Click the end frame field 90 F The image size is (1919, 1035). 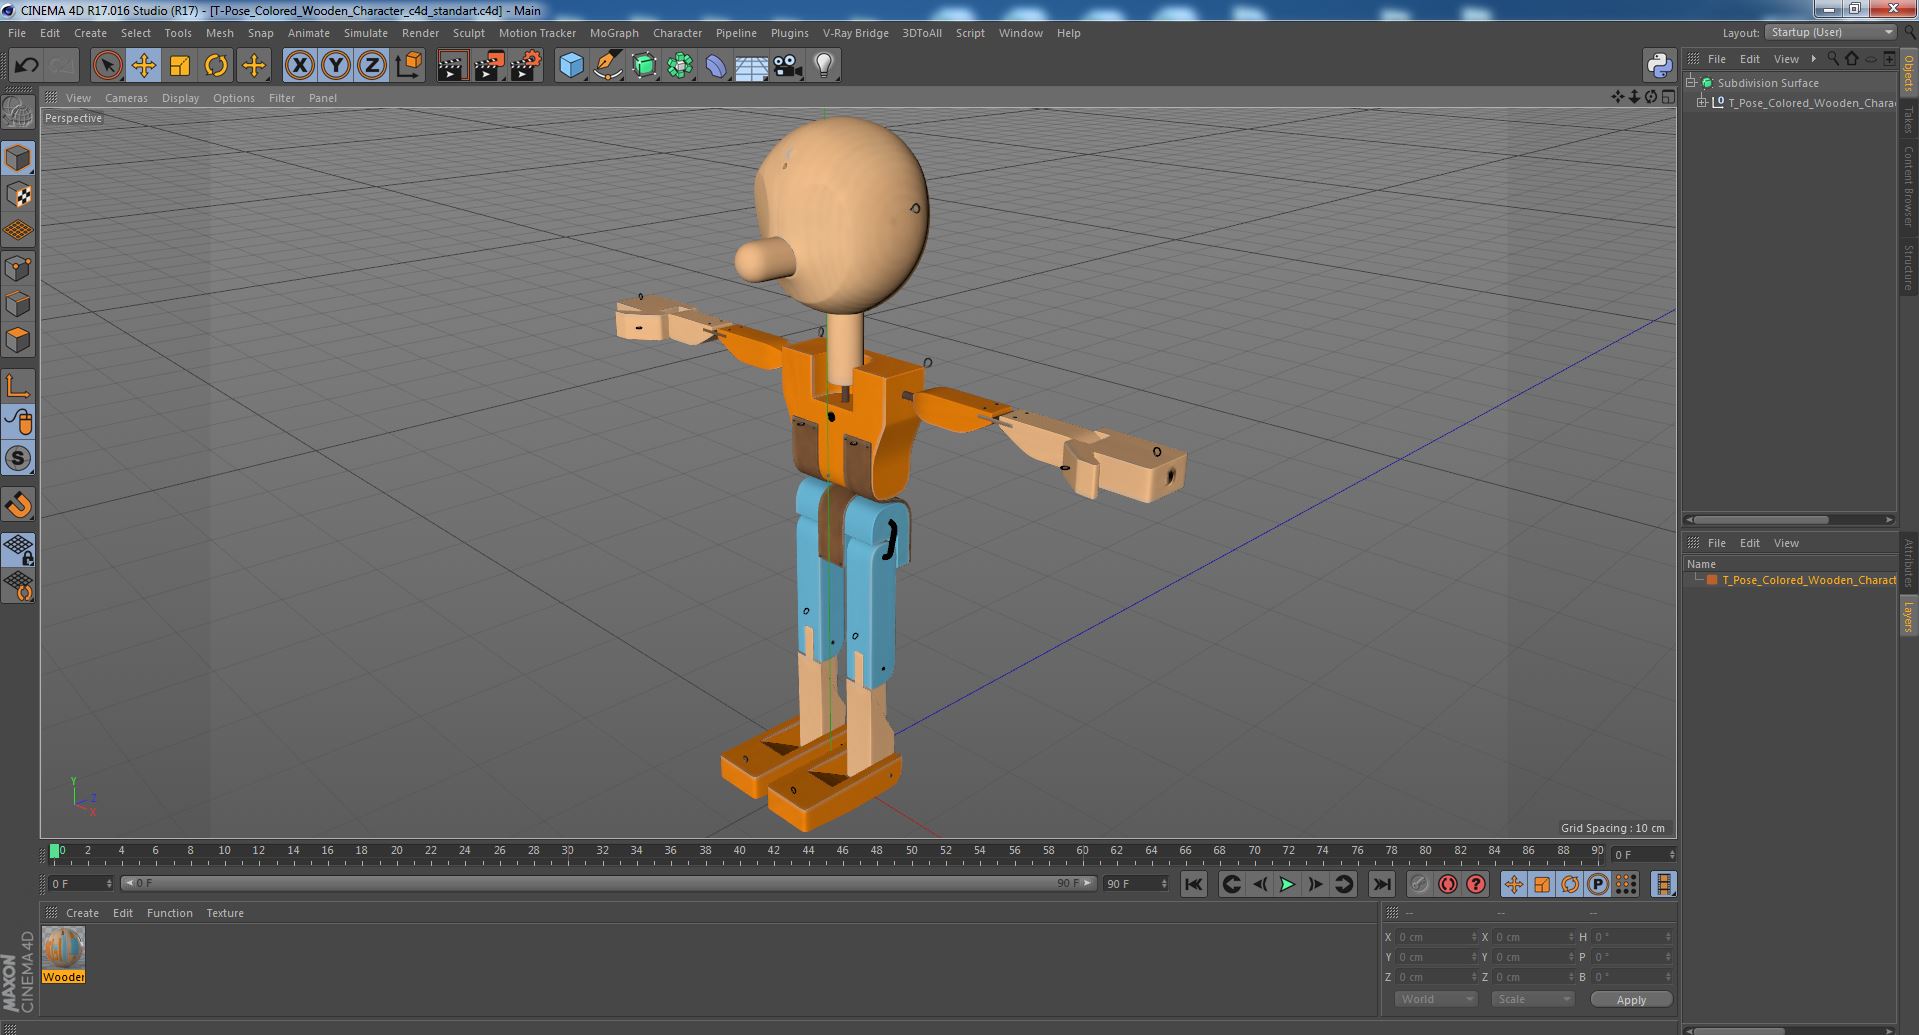1135,884
